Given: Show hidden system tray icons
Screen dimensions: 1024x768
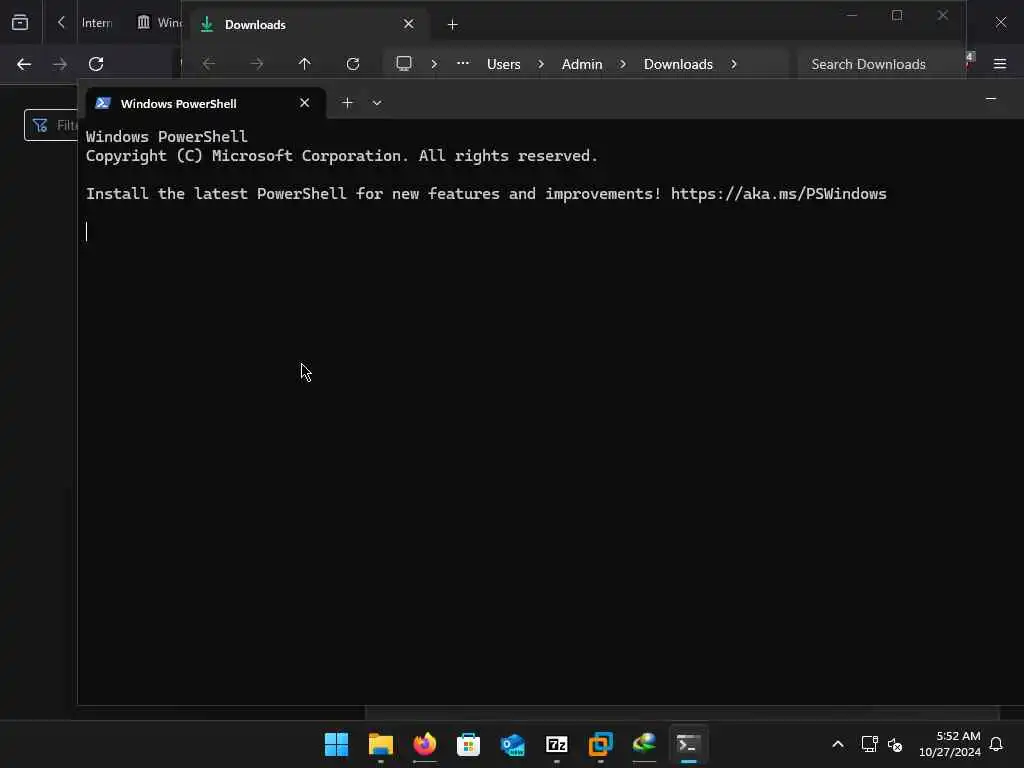Looking at the screenshot, I should [838, 744].
